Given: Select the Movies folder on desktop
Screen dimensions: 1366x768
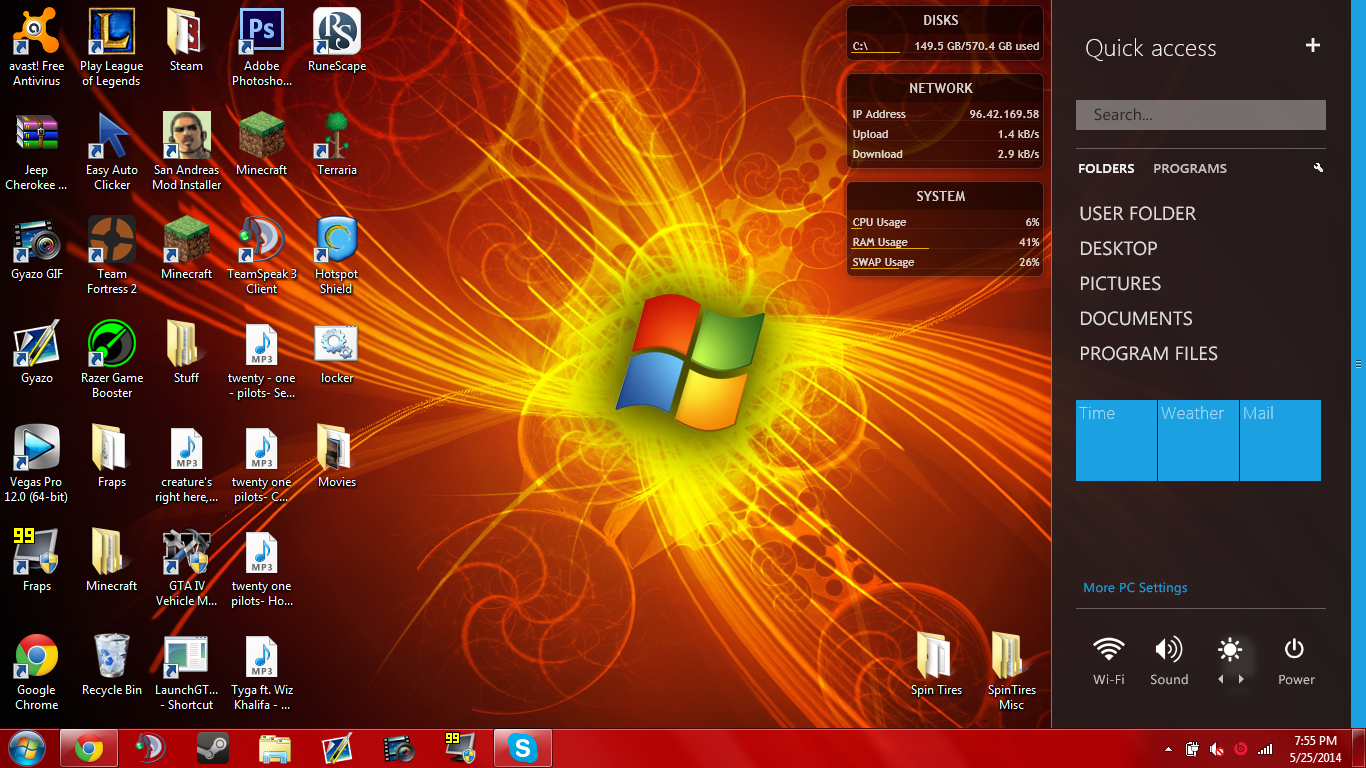Looking at the screenshot, I should pyautogui.click(x=337, y=456).
